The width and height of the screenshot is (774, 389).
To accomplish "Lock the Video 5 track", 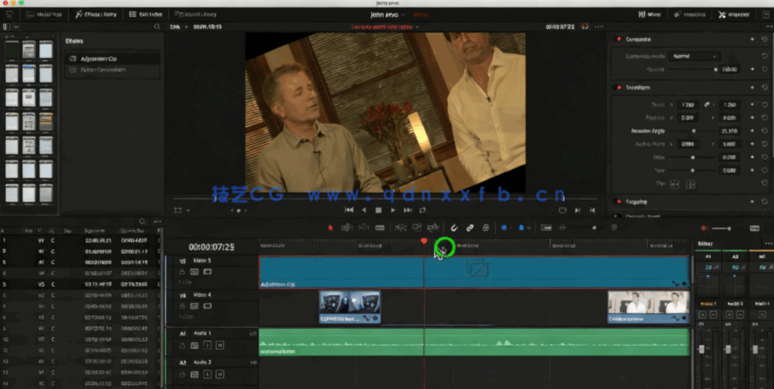I will 182,272.
